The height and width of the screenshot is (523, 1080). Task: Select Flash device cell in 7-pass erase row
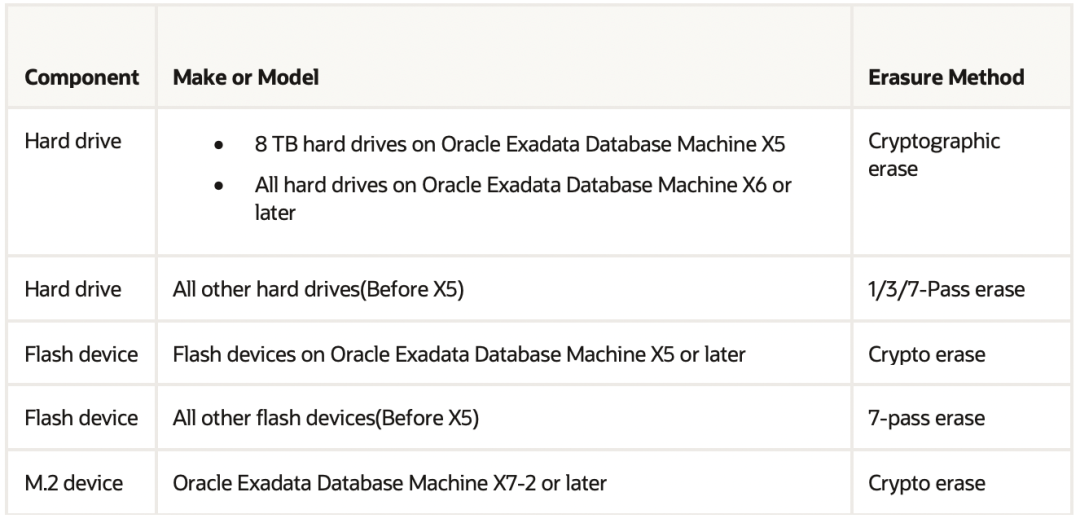(x=80, y=419)
